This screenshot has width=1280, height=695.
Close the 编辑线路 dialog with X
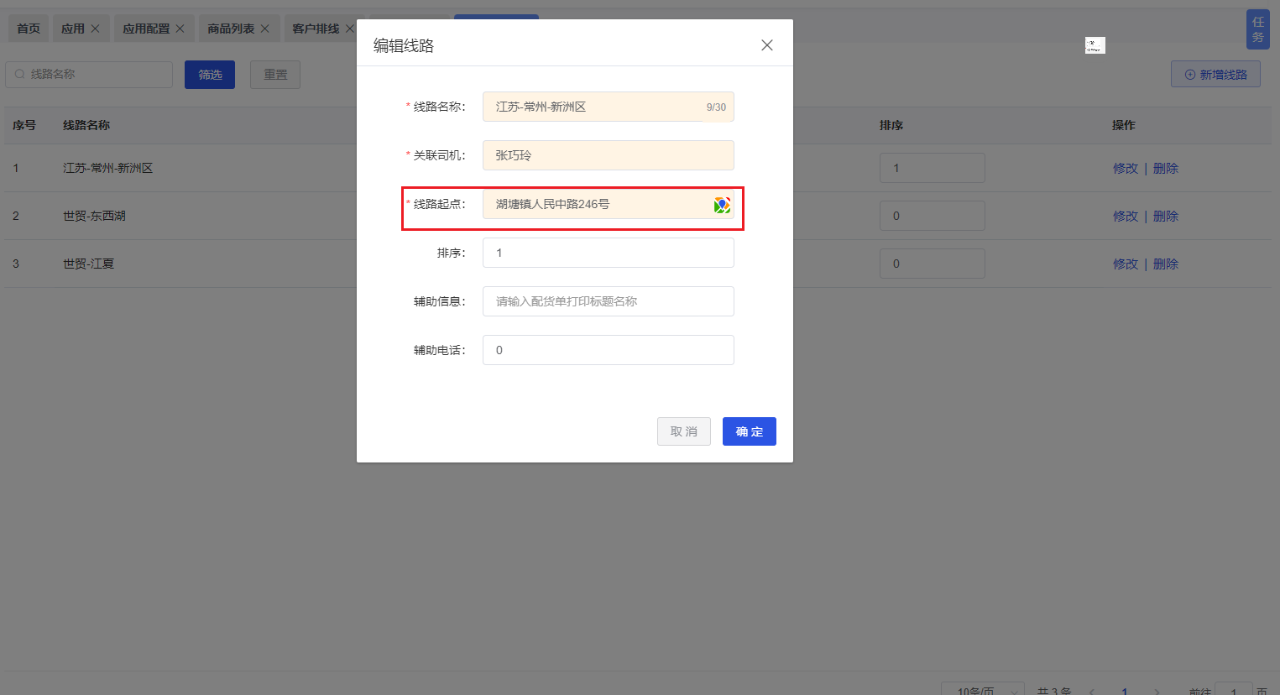pos(767,45)
